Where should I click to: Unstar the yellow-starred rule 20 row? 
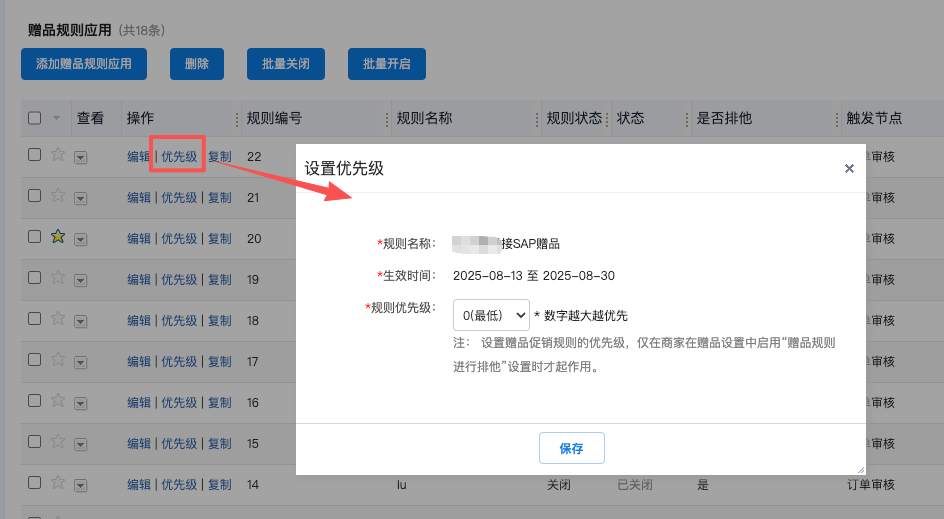58,237
